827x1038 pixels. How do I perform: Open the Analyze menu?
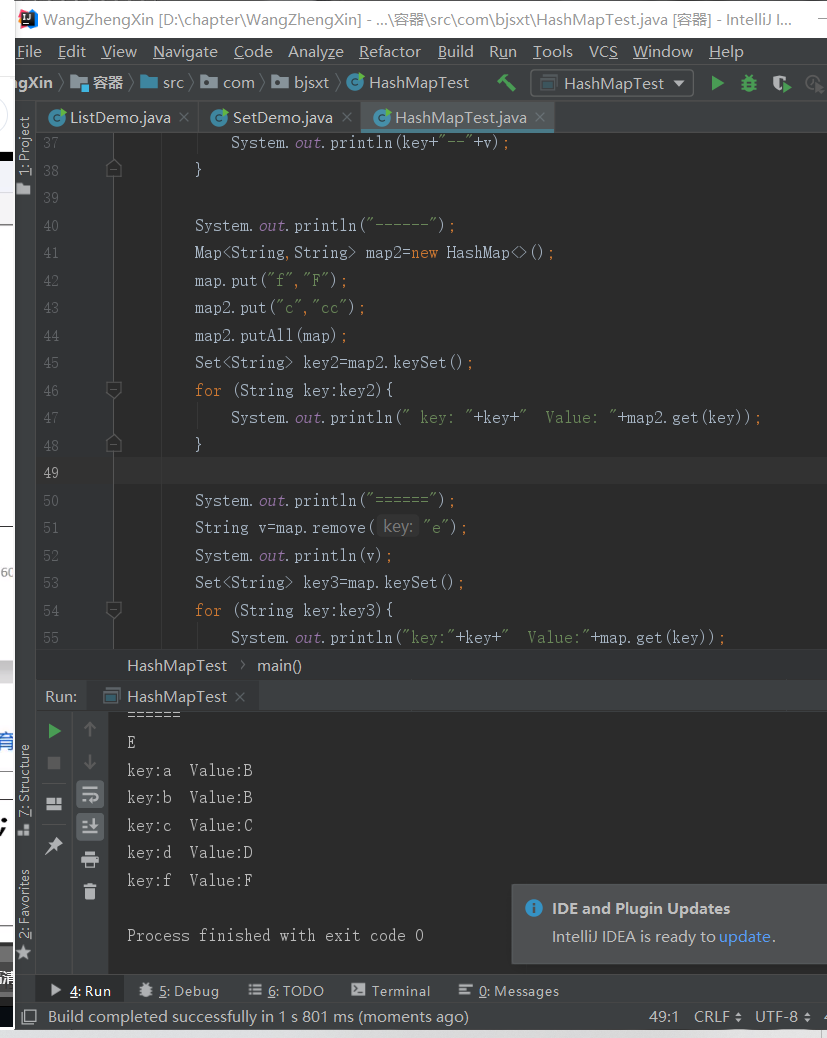click(x=316, y=52)
